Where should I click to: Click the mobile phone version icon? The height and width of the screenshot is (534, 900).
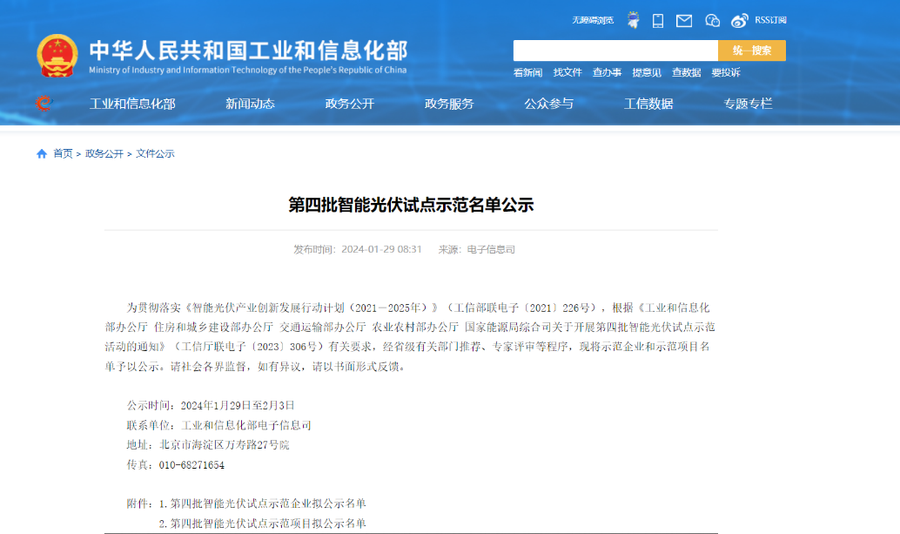pyautogui.click(x=658, y=20)
